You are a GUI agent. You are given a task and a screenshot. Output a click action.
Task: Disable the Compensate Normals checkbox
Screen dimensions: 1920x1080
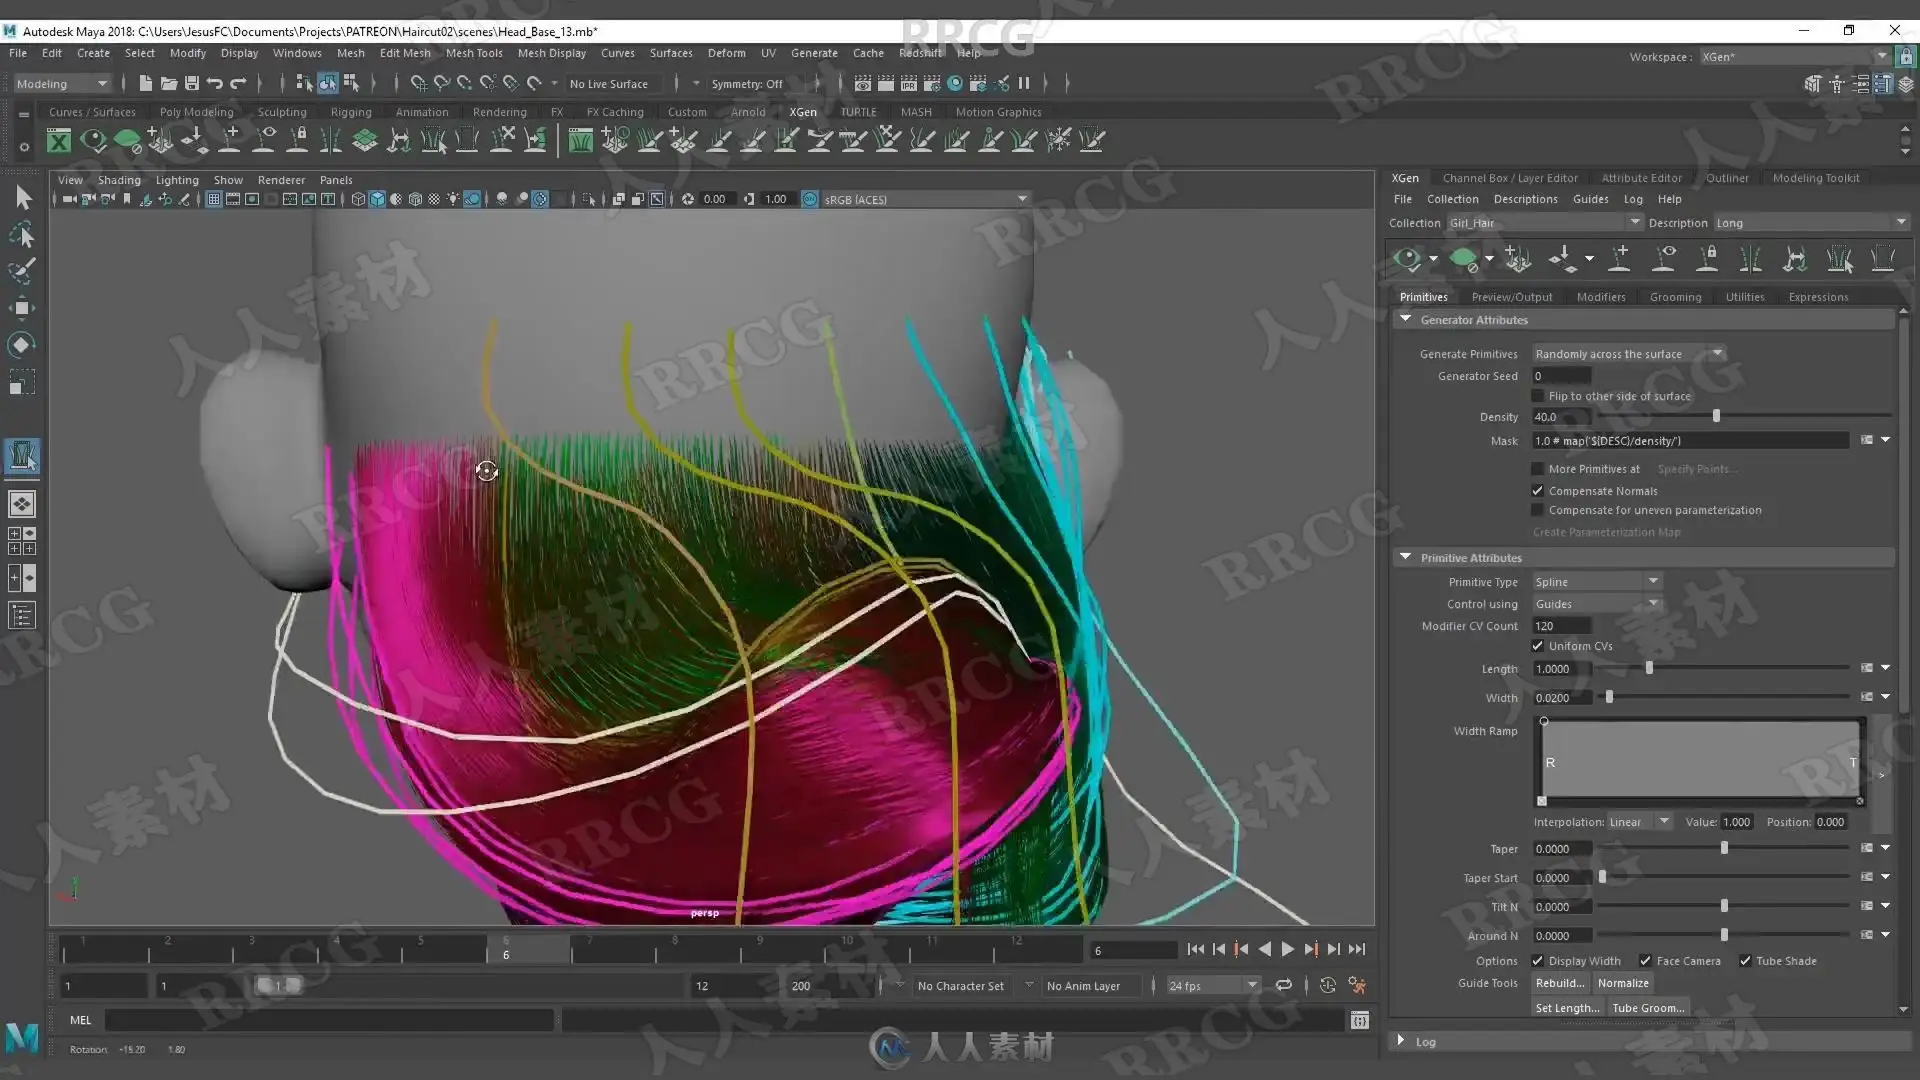click(1538, 491)
